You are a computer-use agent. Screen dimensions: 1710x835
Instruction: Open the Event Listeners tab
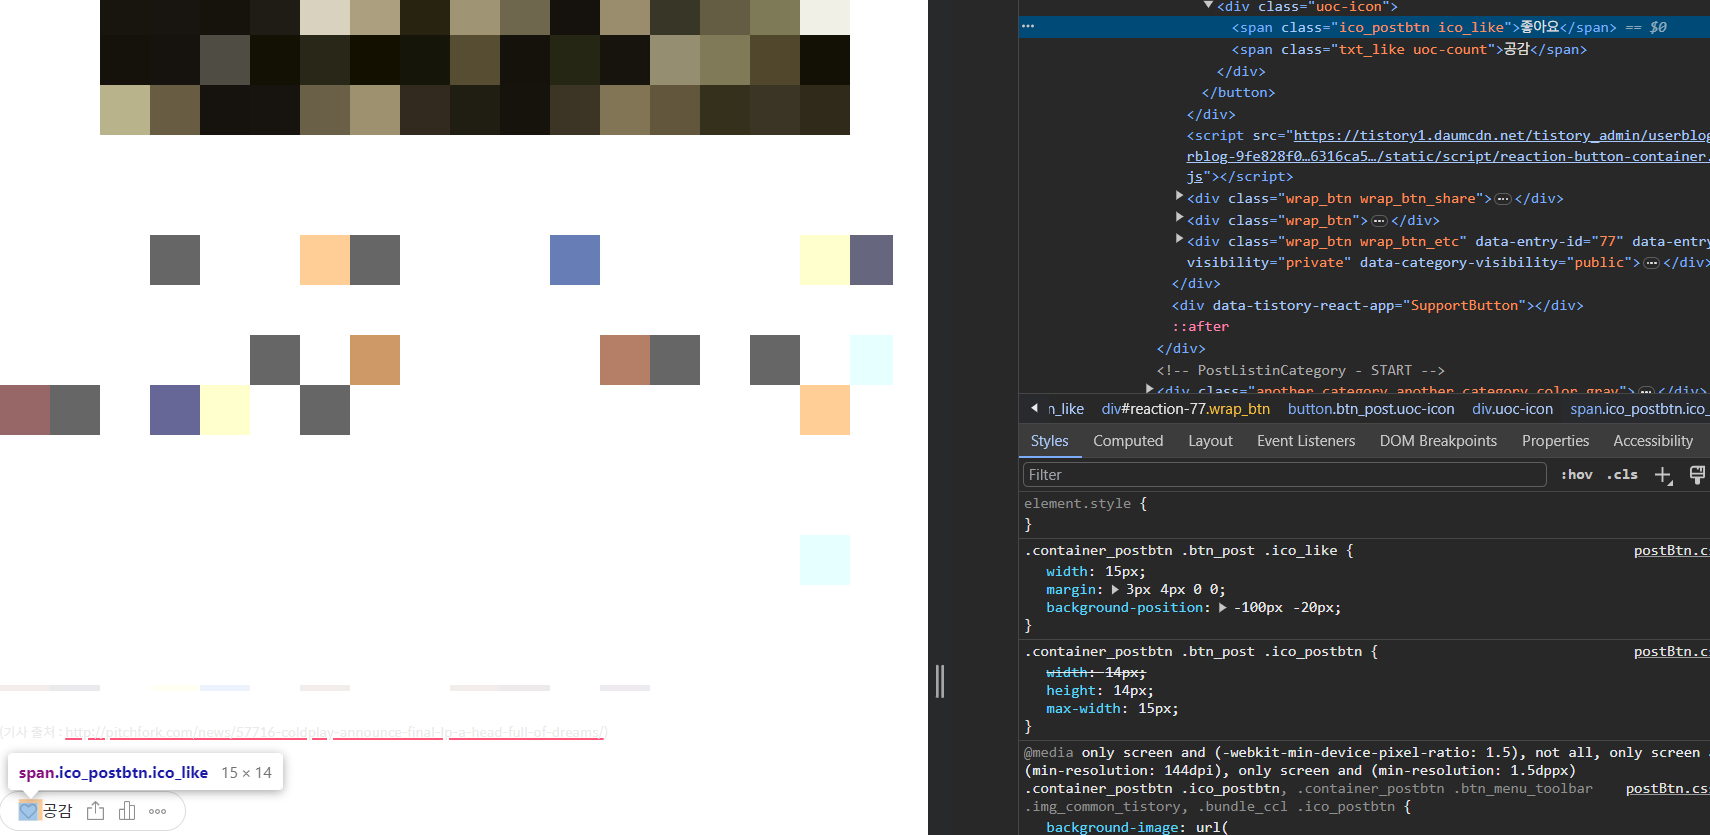(1306, 441)
